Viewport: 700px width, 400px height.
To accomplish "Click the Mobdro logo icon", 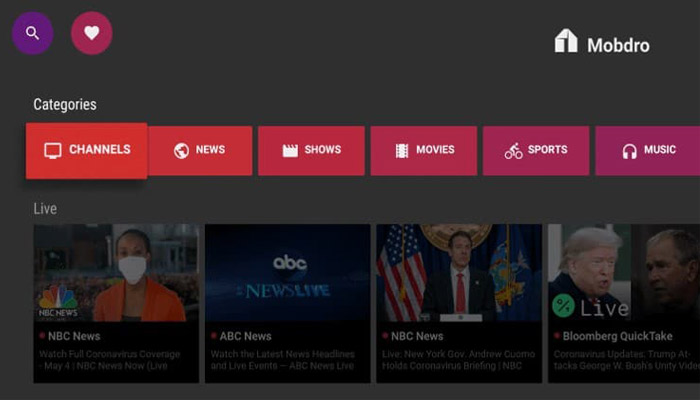I will 566,41.
